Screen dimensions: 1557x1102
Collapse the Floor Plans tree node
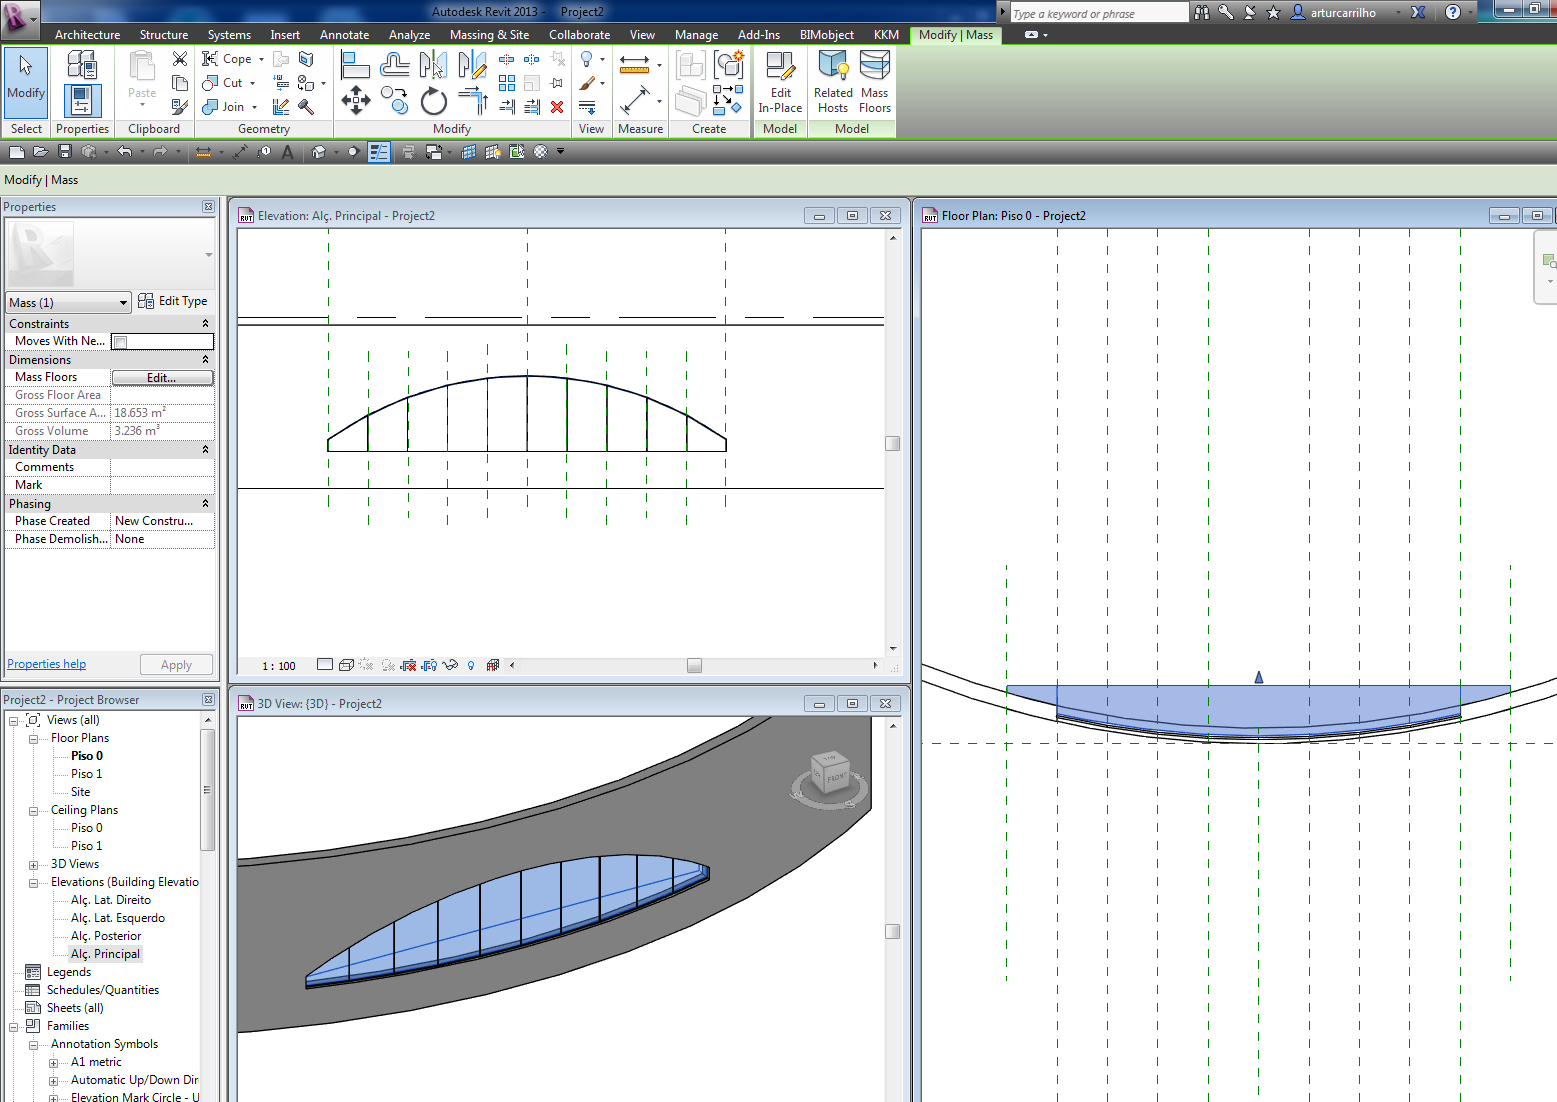pyautogui.click(x=33, y=739)
